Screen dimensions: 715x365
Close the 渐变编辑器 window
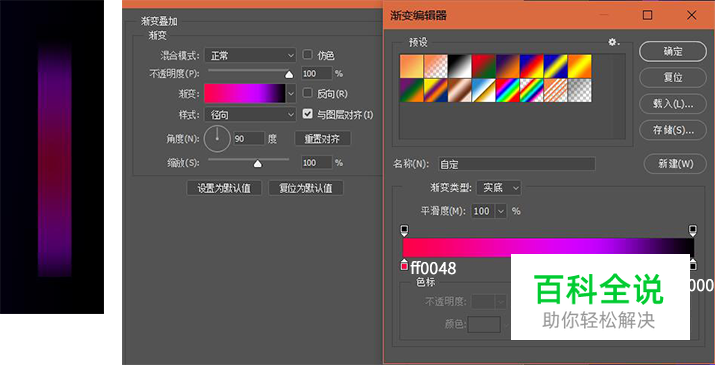pyautogui.click(x=691, y=15)
